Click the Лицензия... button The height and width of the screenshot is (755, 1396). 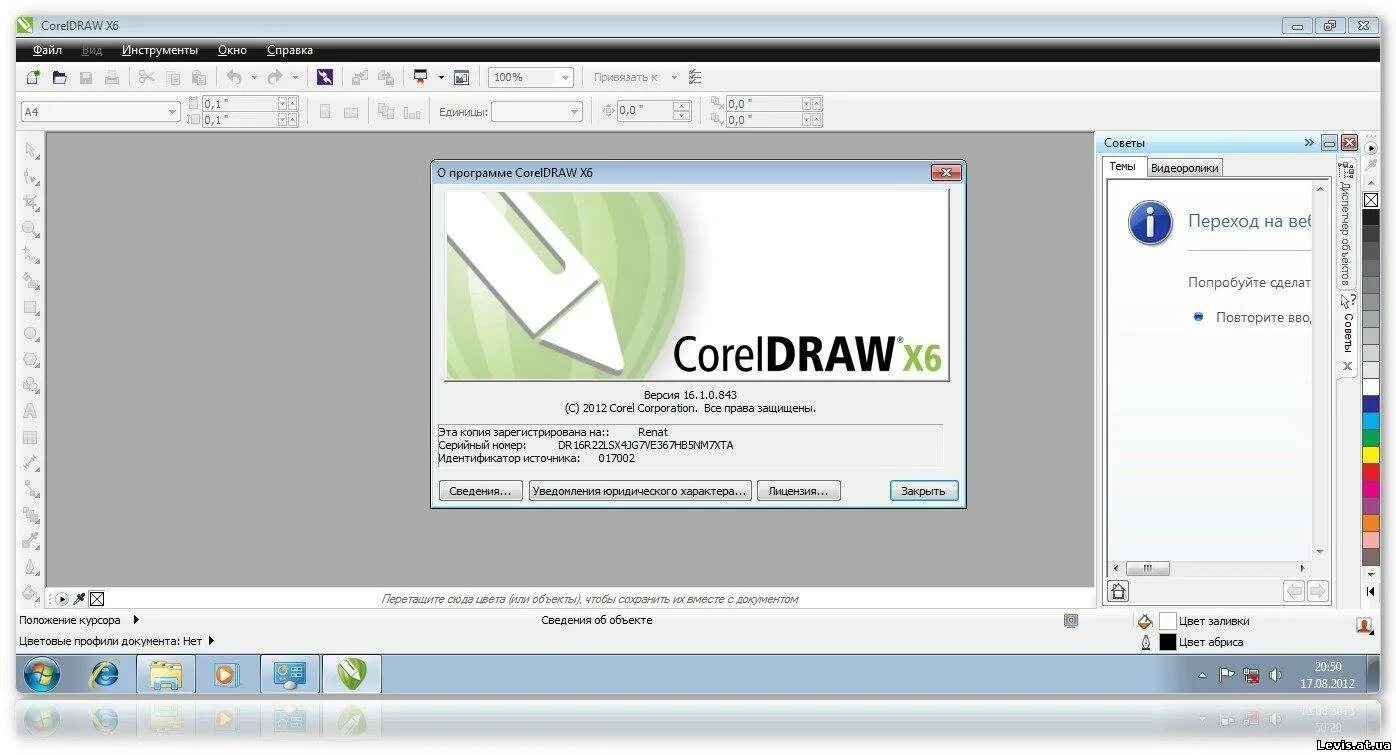tap(798, 491)
